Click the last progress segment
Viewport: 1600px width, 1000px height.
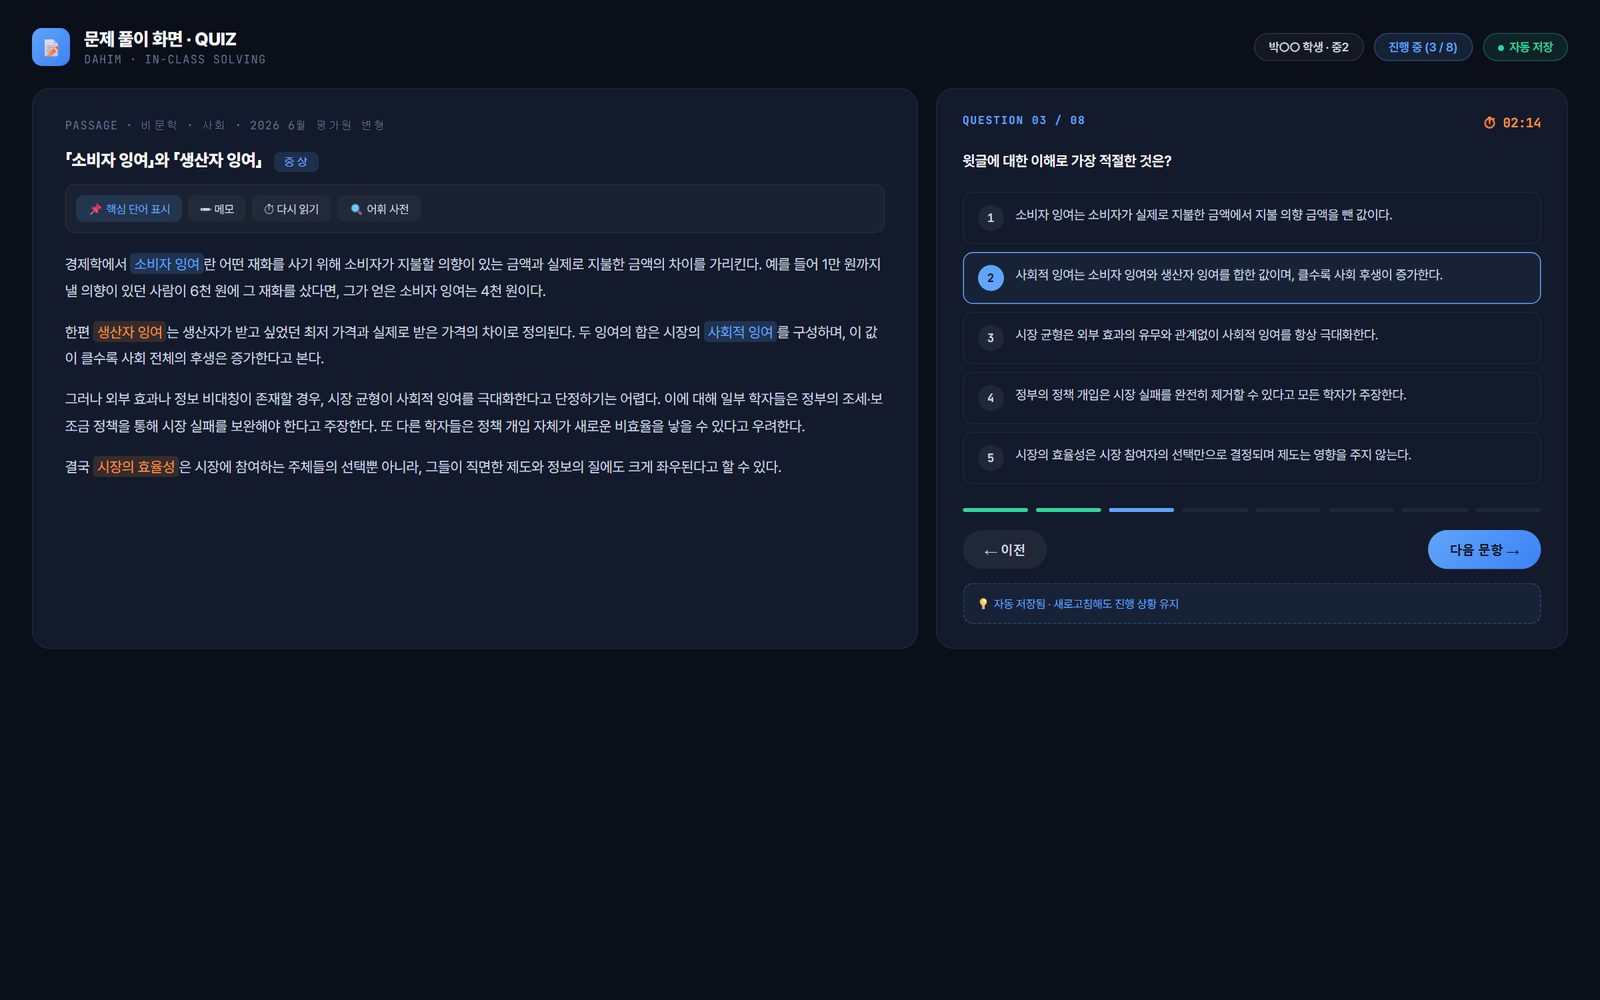click(x=1508, y=510)
